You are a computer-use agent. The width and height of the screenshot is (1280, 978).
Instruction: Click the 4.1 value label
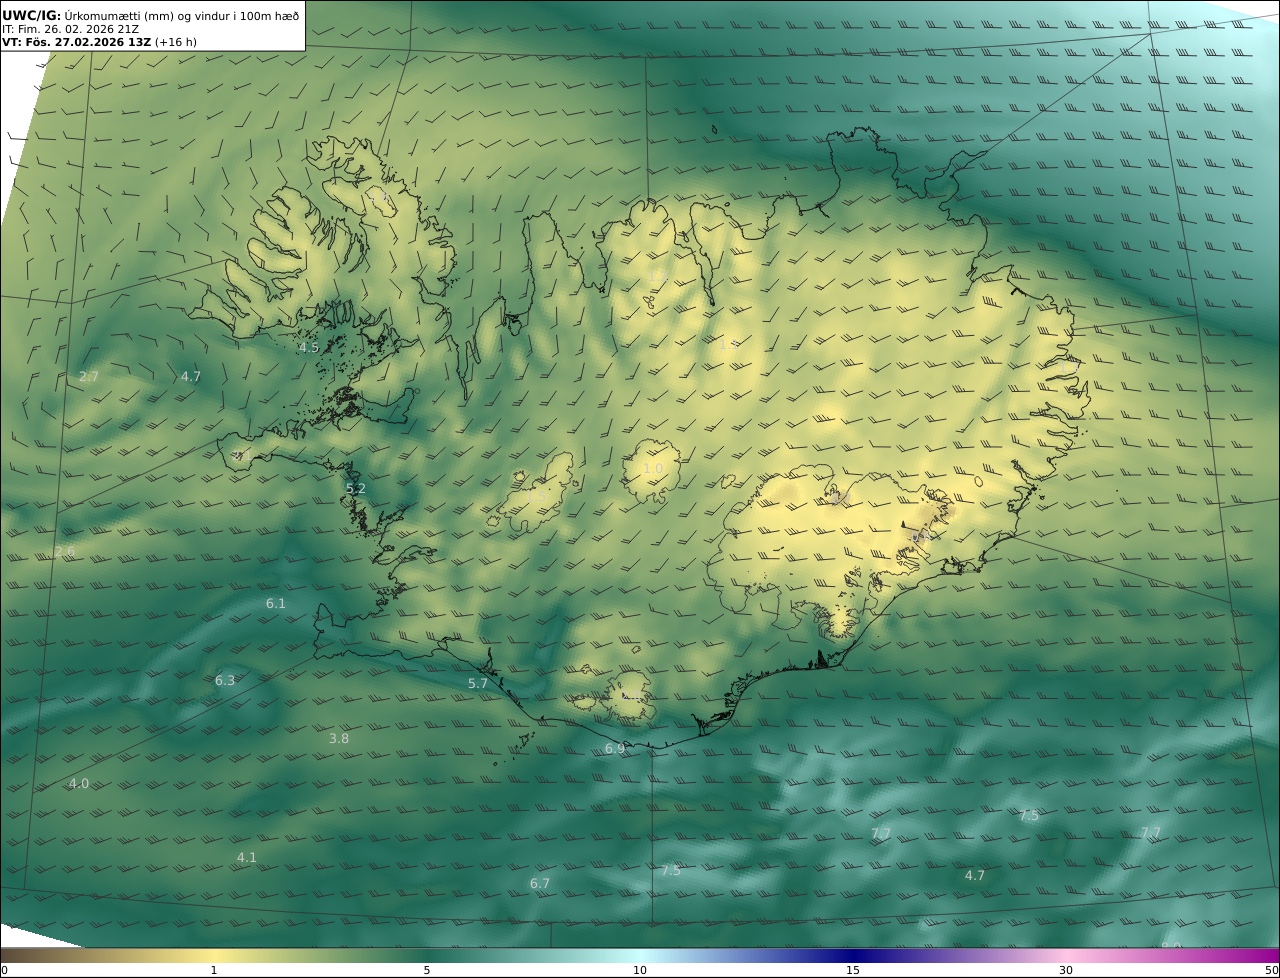pyautogui.click(x=247, y=858)
